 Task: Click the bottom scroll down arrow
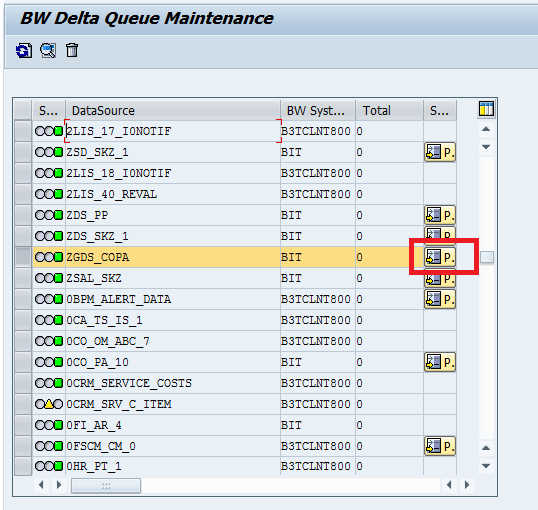click(486, 466)
